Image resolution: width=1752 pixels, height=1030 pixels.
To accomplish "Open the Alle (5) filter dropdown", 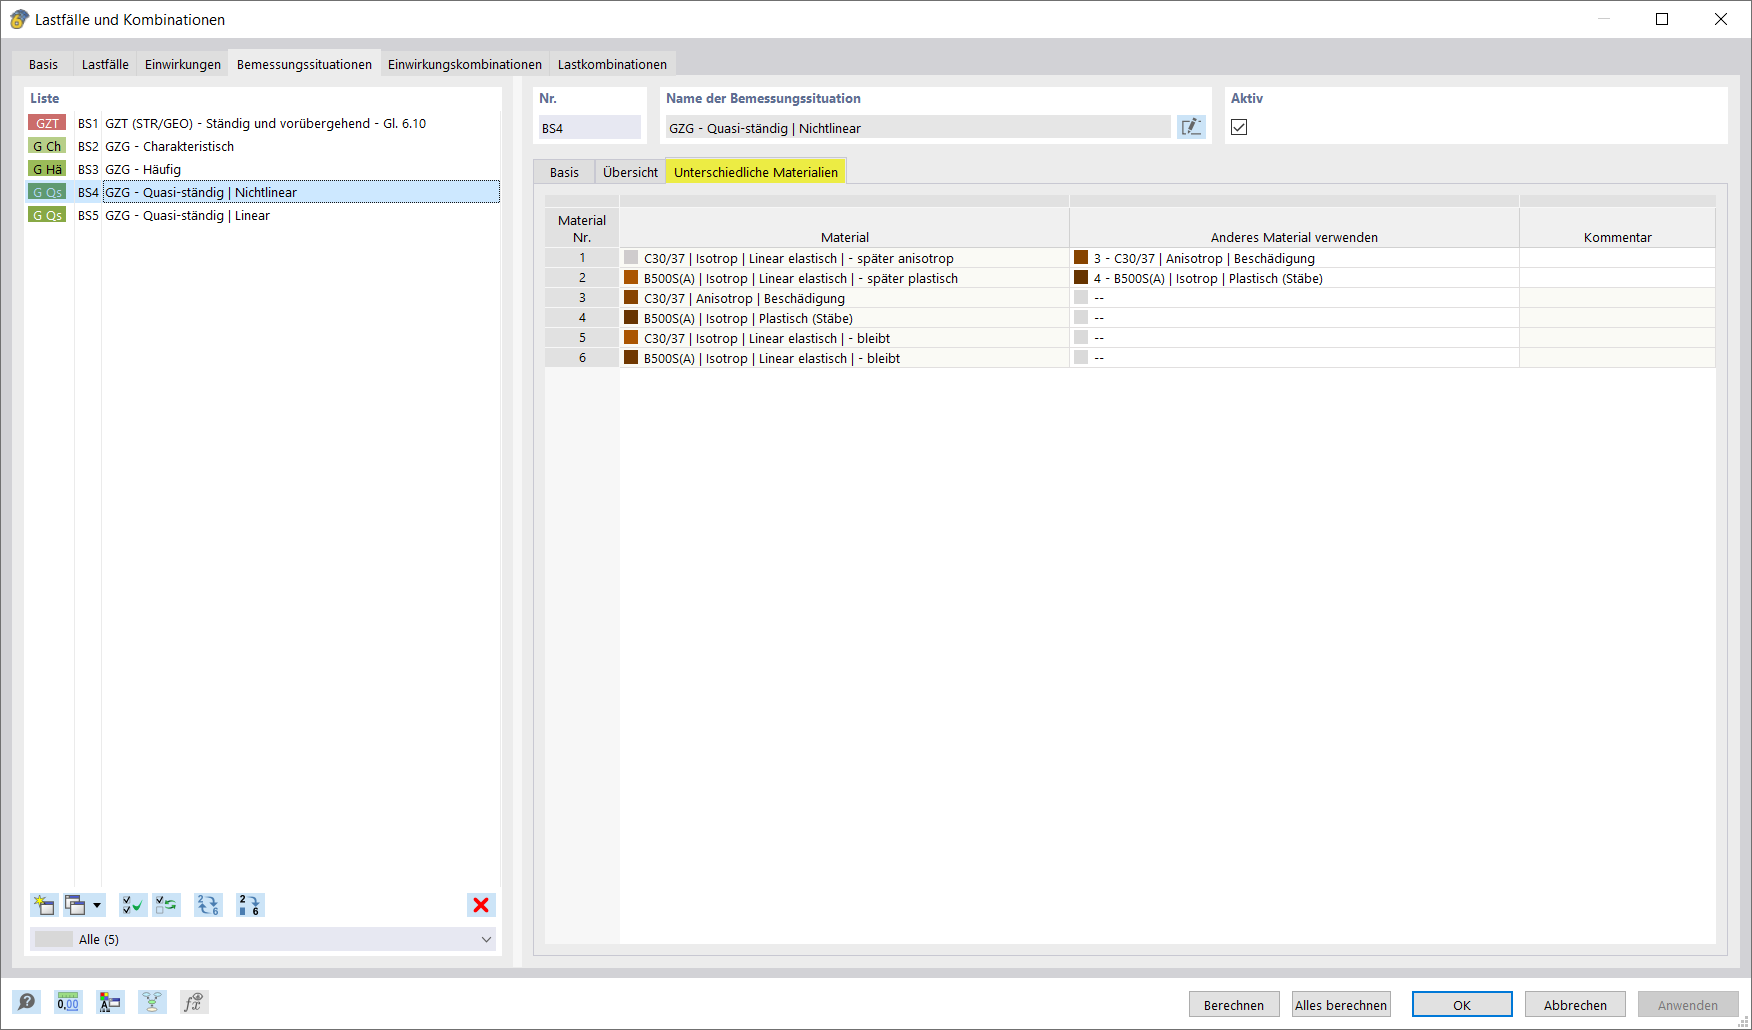I will pyautogui.click(x=487, y=939).
